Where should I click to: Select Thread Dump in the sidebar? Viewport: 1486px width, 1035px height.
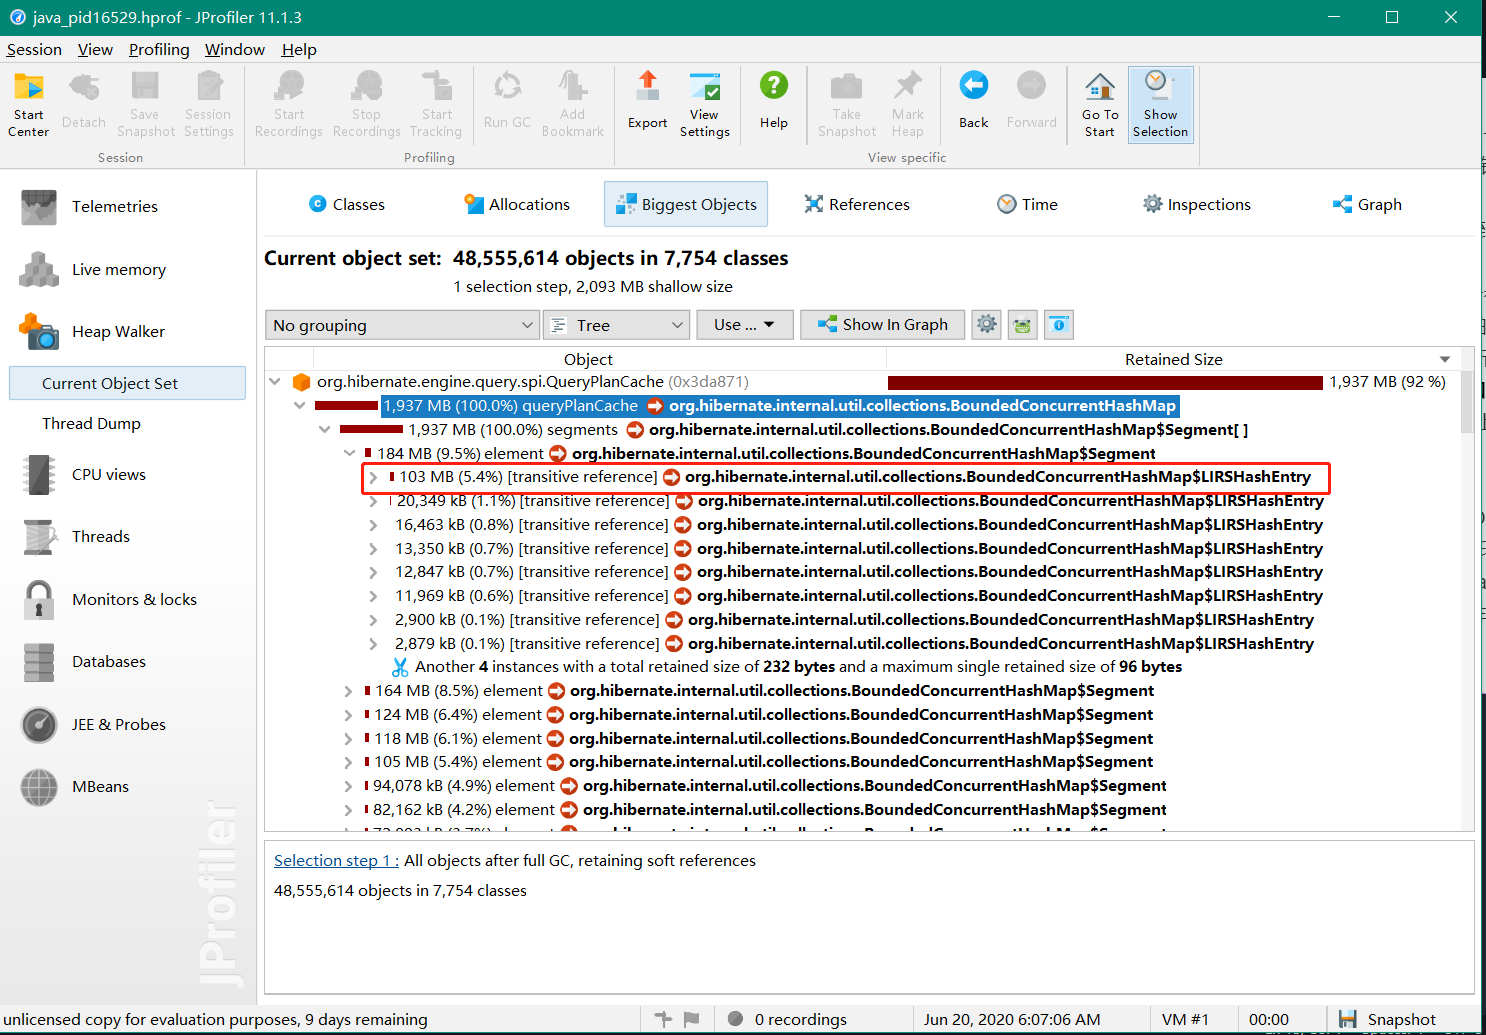91,424
